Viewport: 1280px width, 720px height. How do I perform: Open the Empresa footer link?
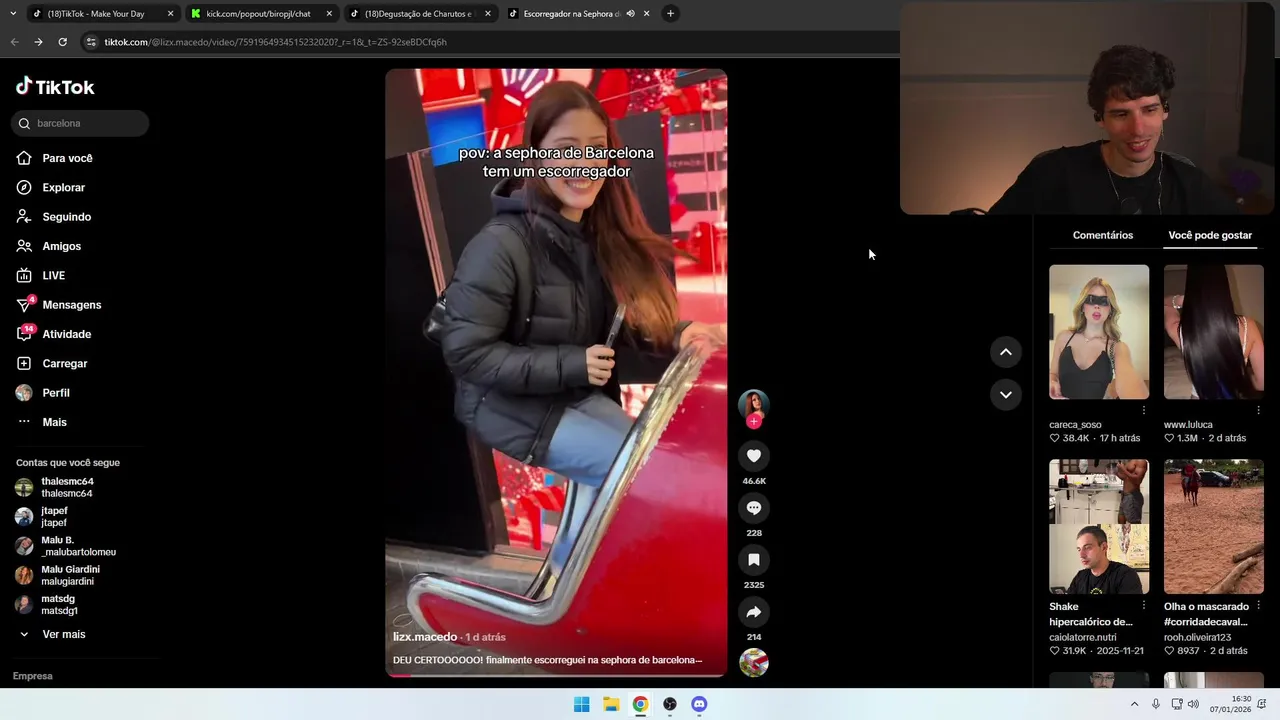(32, 676)
